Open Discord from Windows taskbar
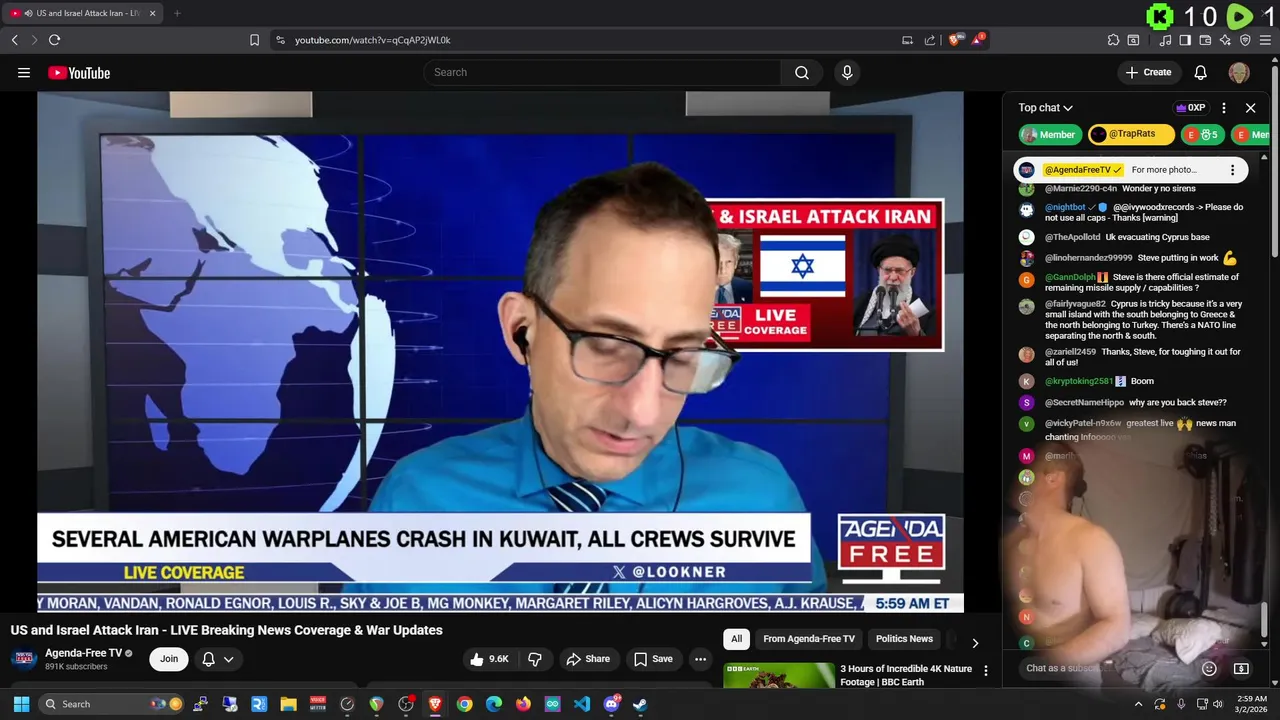Screen dimensions: 1280x720 tap(611, 704)
